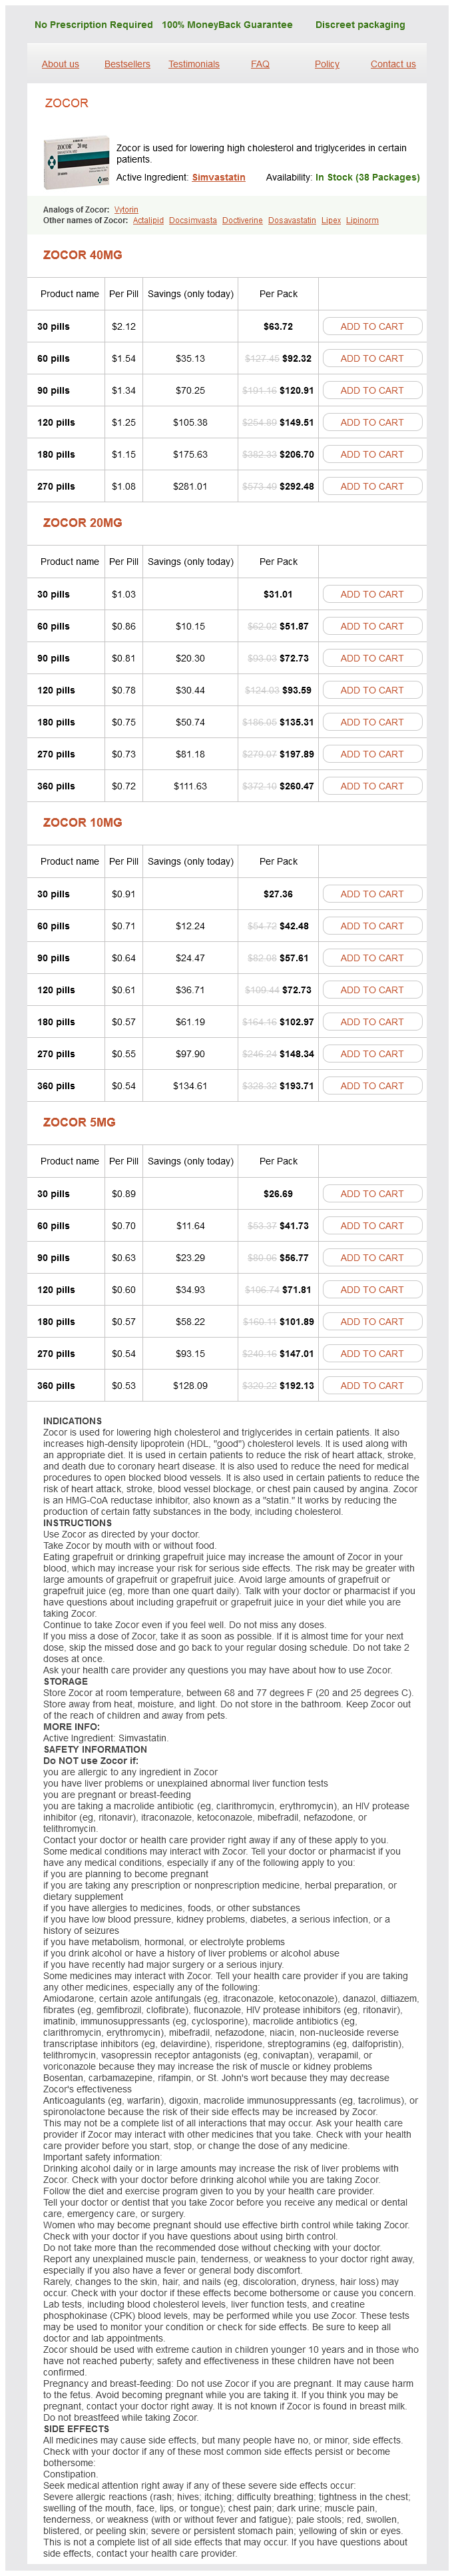Add Zocor 20mg 360 pills to cart
Screen dimensions: 454x2576
coord(372,786)
